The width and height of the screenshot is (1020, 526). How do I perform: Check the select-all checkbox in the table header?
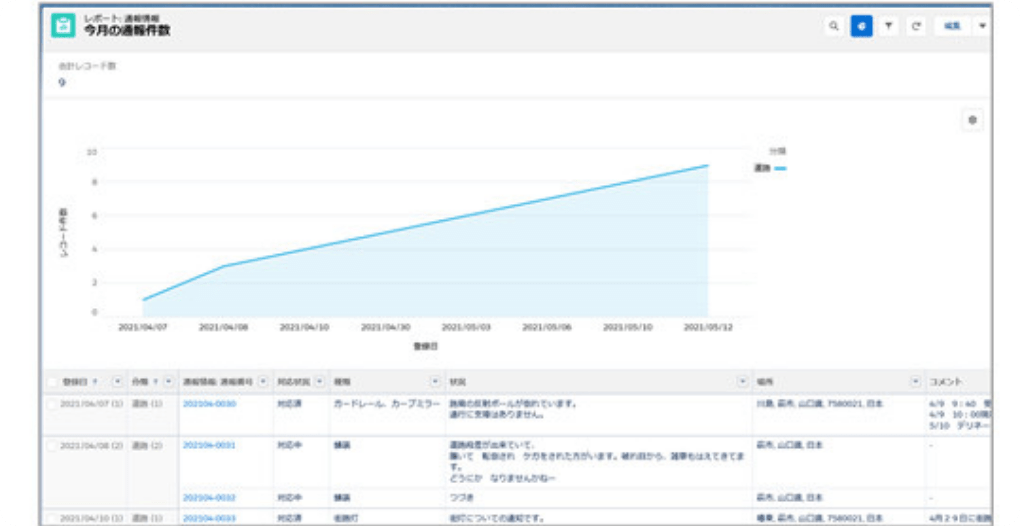pyautogui.click(x=53, y=382)
